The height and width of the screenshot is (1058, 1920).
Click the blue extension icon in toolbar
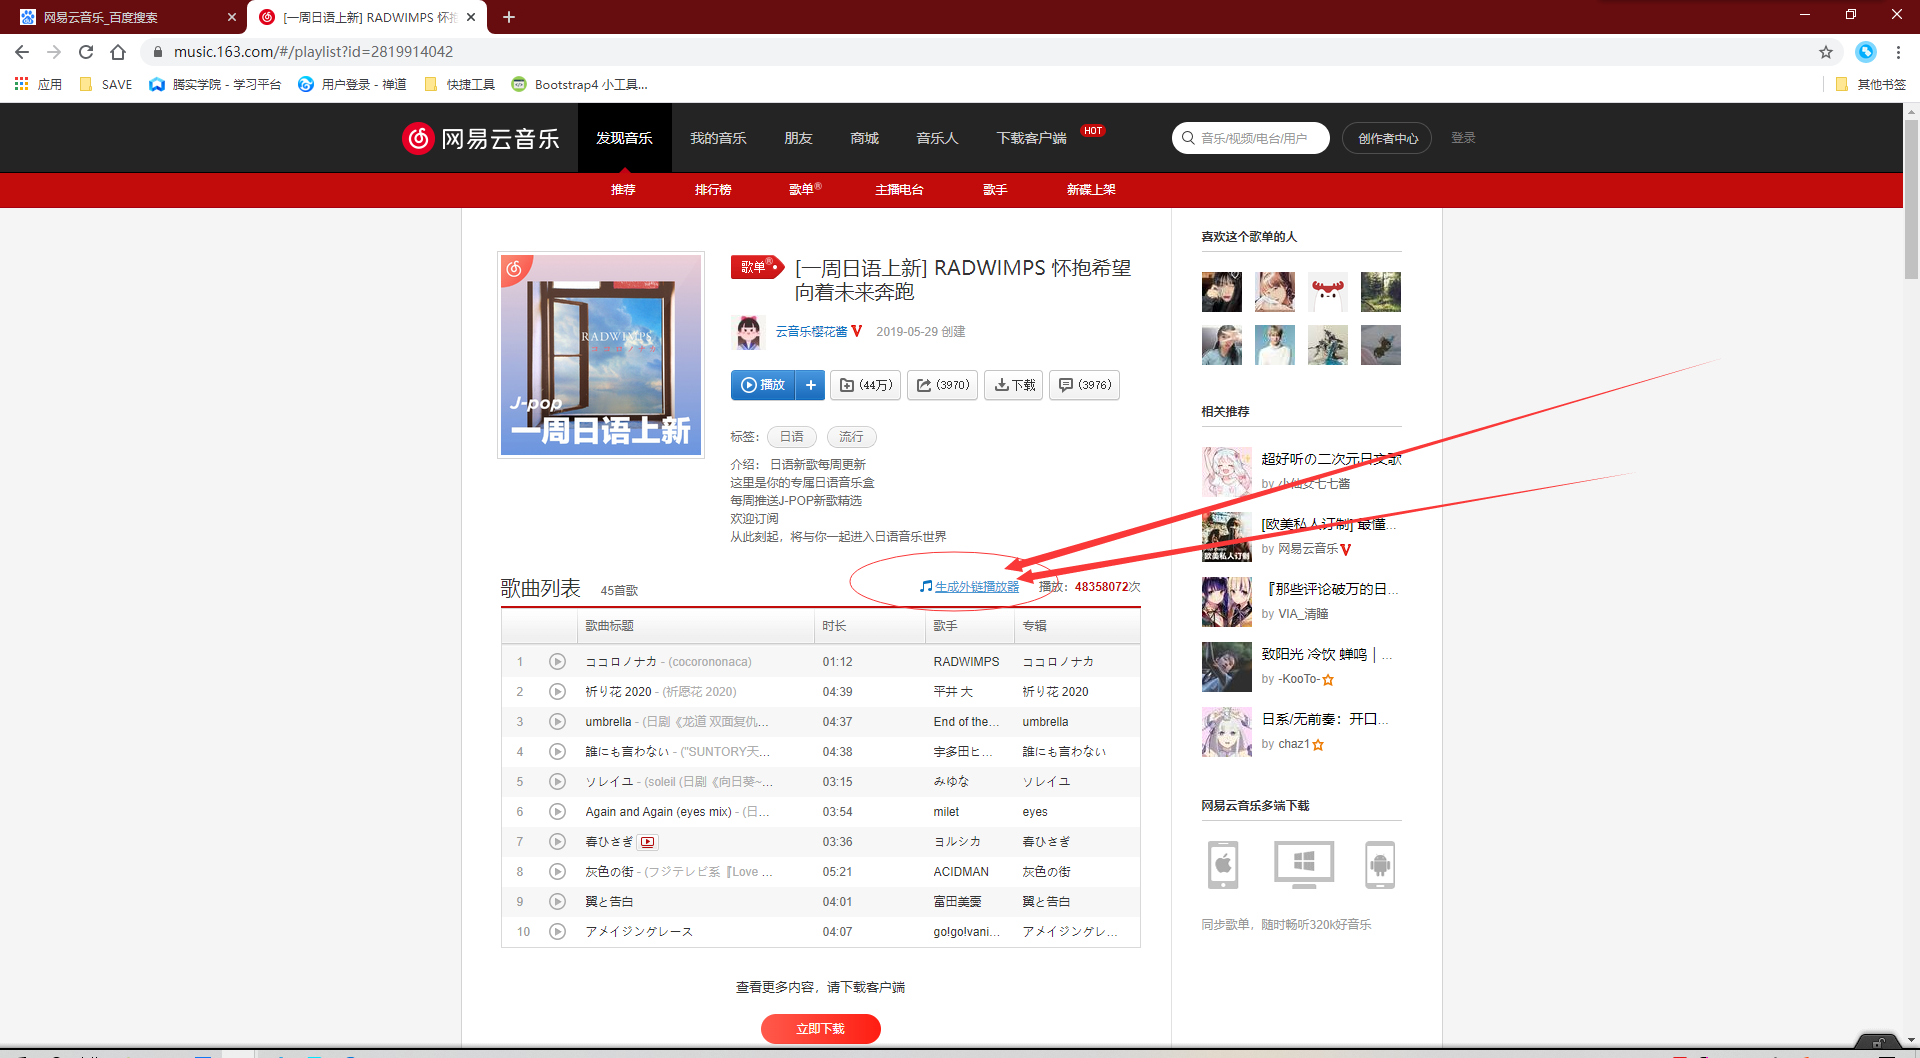point(1866,52)
